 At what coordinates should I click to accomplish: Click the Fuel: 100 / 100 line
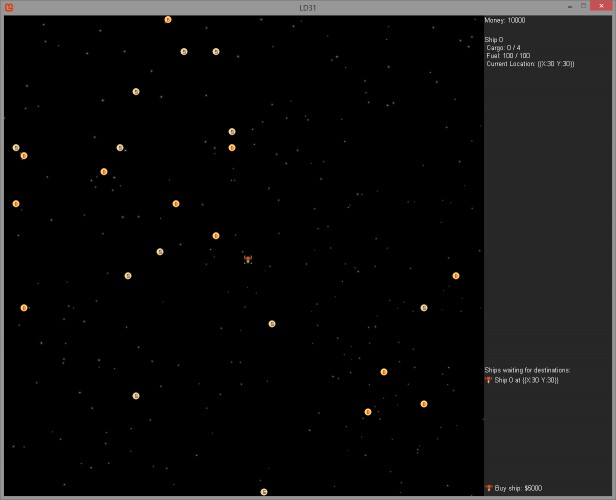coord(508,56)
